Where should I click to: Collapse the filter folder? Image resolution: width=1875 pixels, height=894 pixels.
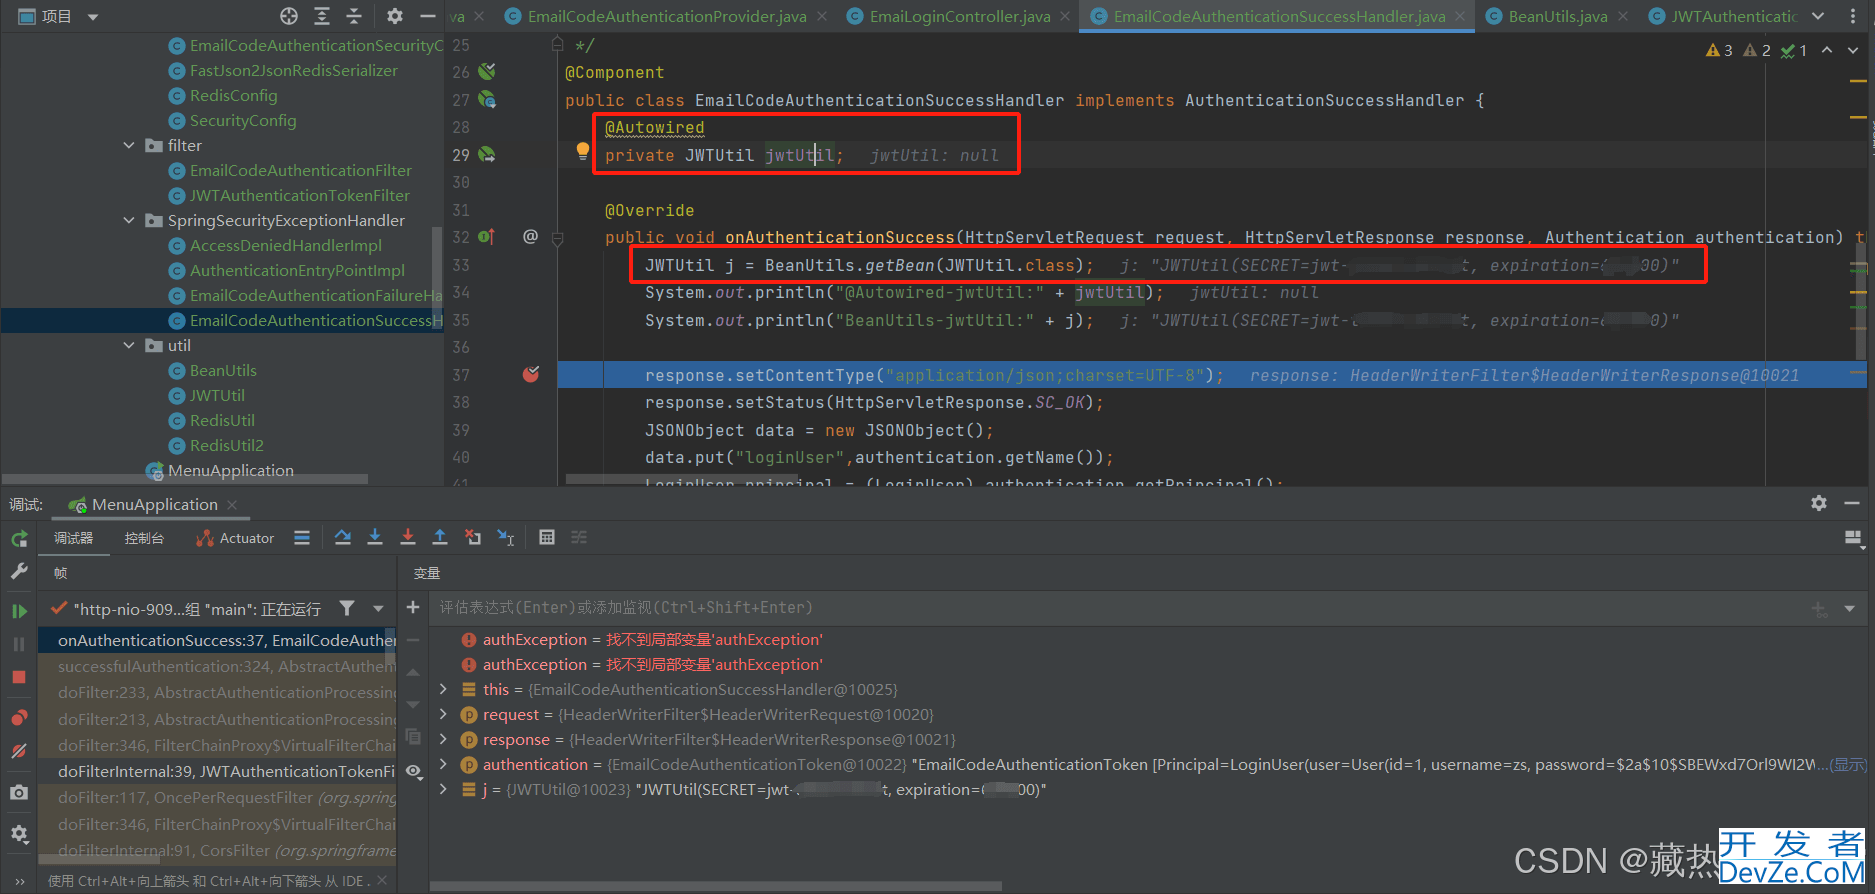tap(129, 145)
